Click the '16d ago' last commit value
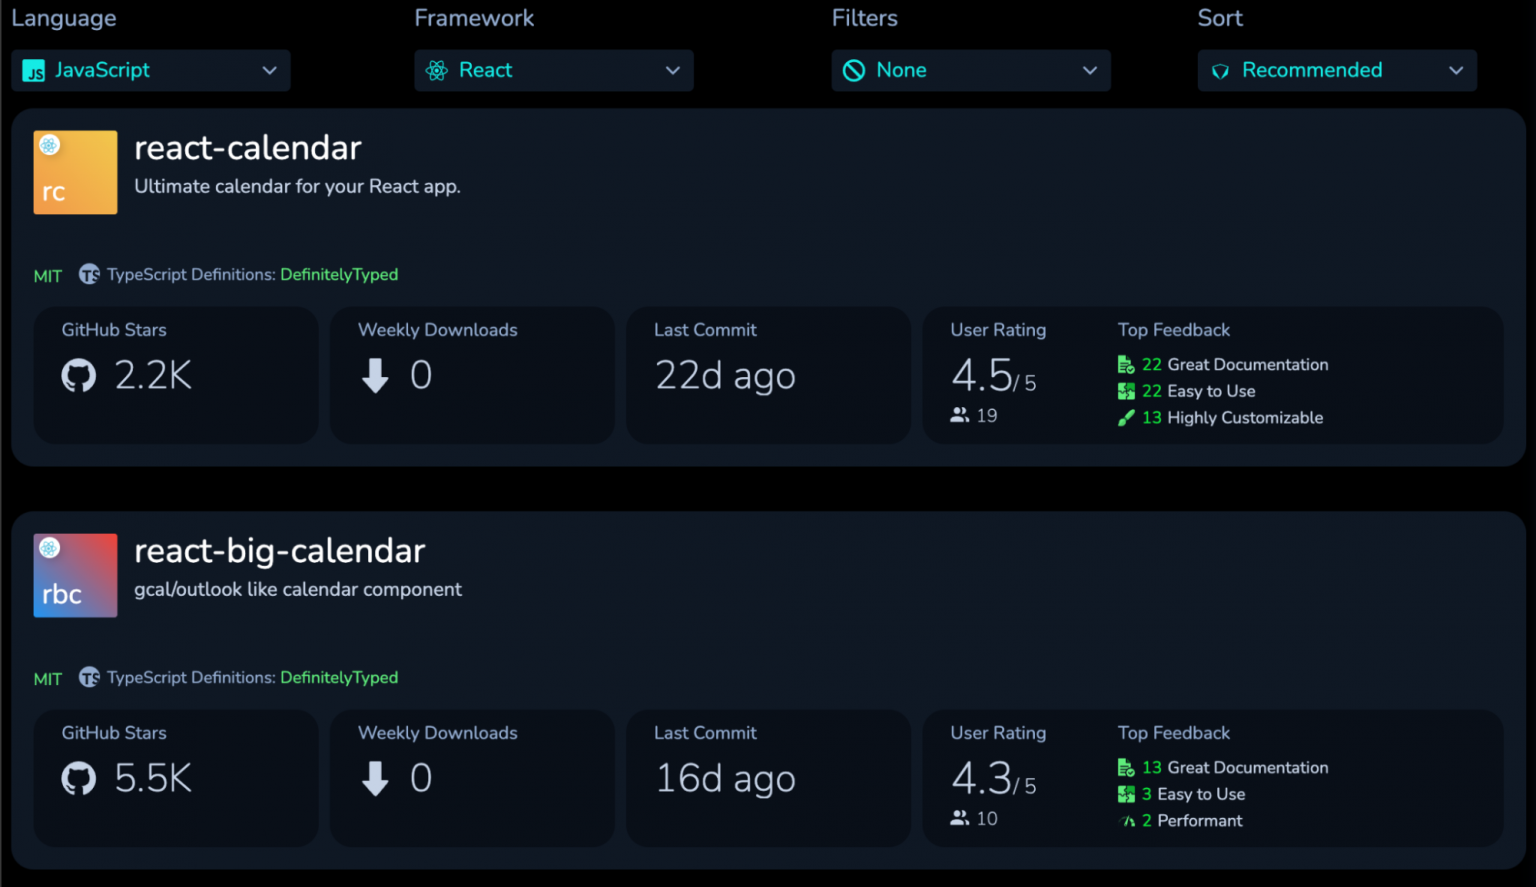 coord(725,780)
